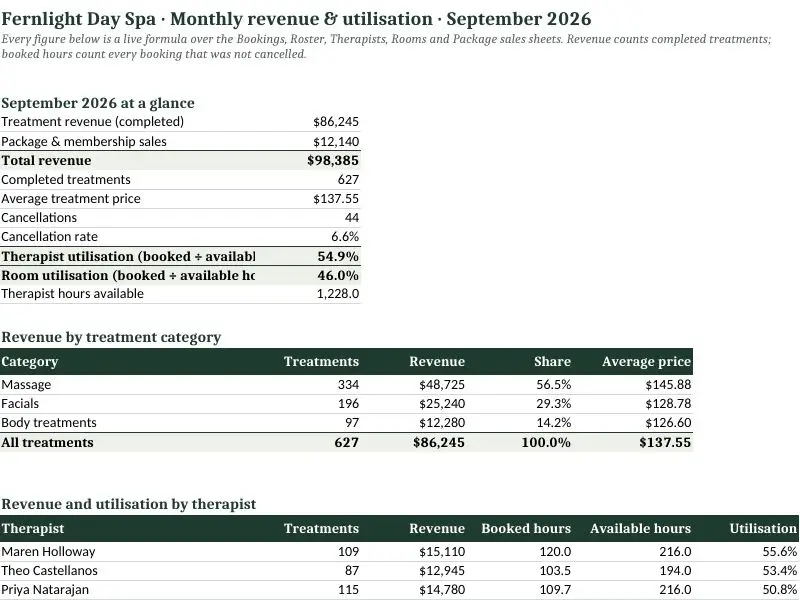Viewport: 800px width, 600px height.
Task: Select Massage average price $145.88
Action: (668, 384)
